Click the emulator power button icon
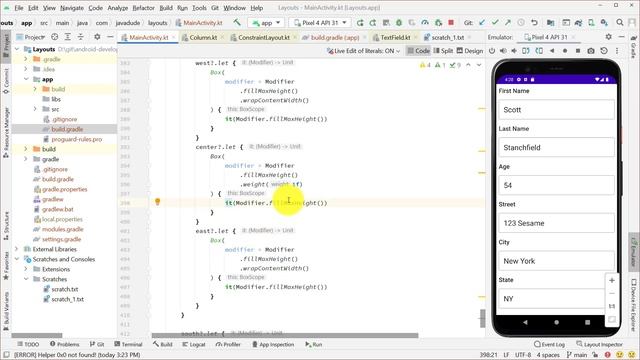Viewport: 640px width, 360px height. click(x=492, y=51)
